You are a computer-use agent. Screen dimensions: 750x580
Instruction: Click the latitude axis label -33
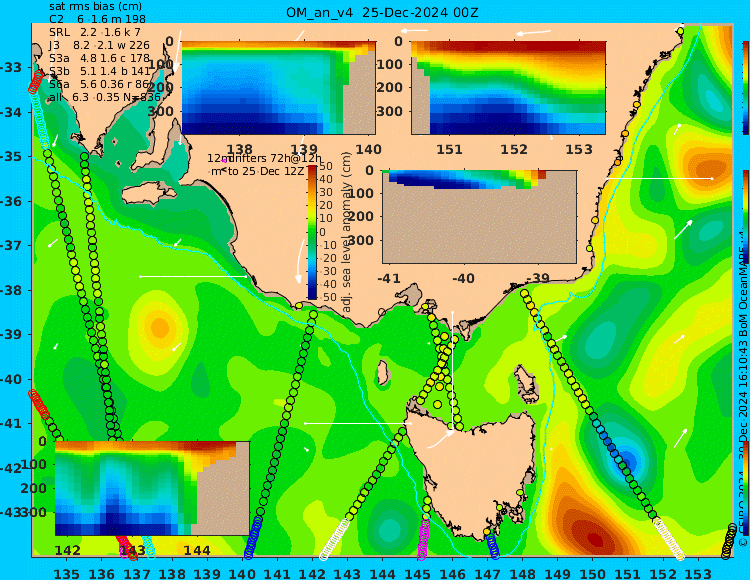[x=11, y=67]
